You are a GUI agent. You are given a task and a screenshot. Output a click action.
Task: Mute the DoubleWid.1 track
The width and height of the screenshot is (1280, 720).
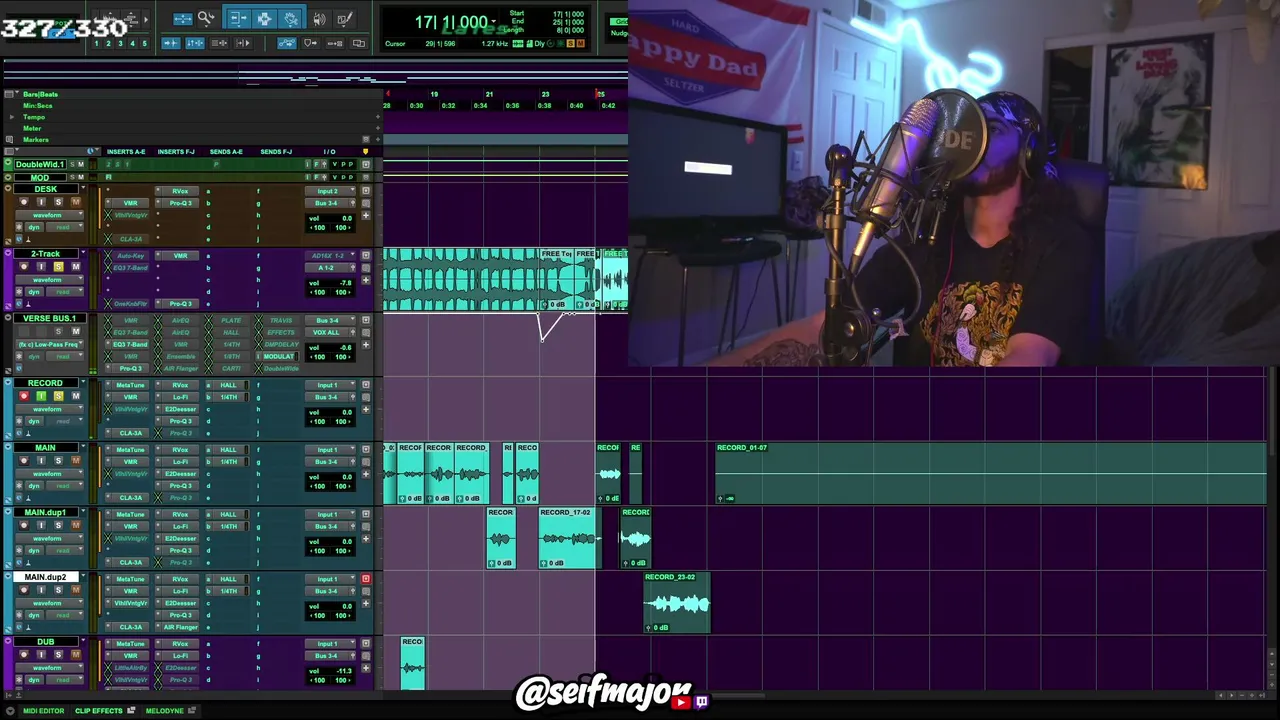point(81,164)
